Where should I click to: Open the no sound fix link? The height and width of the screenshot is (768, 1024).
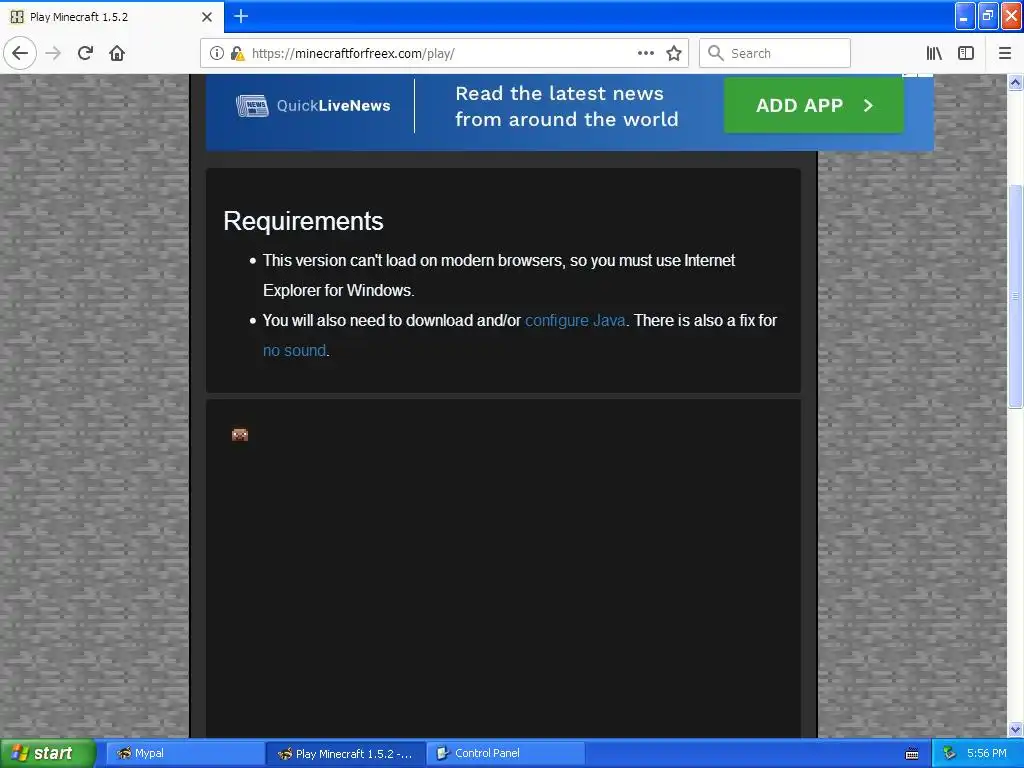pyautogui.click(x=295, y=351)
